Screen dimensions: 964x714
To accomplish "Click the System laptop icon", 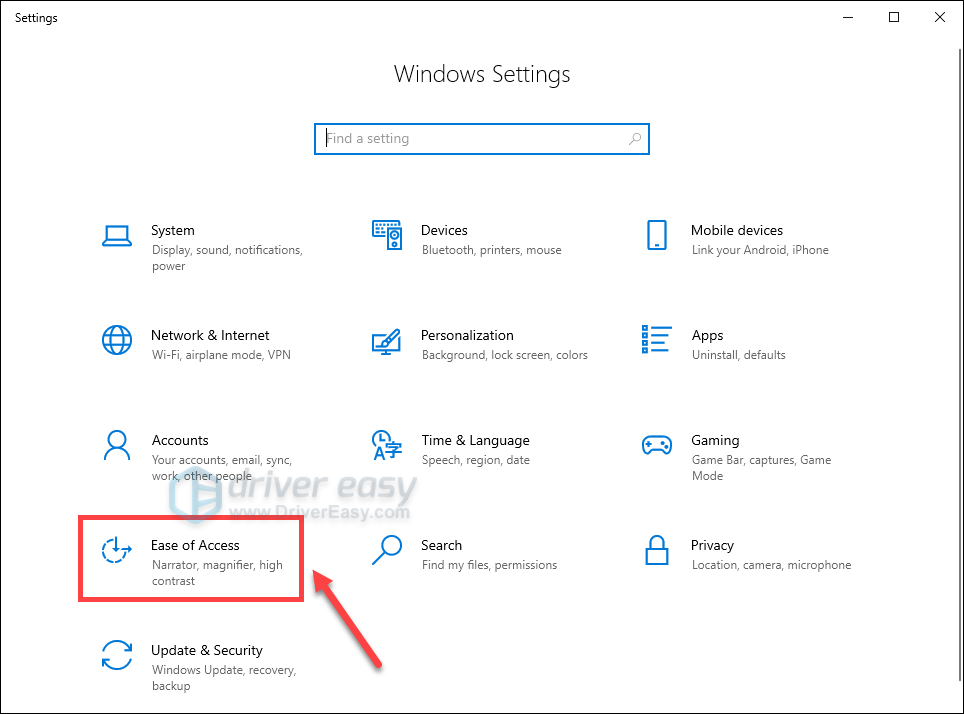I will pyautogui.click(x=117, y=236).
